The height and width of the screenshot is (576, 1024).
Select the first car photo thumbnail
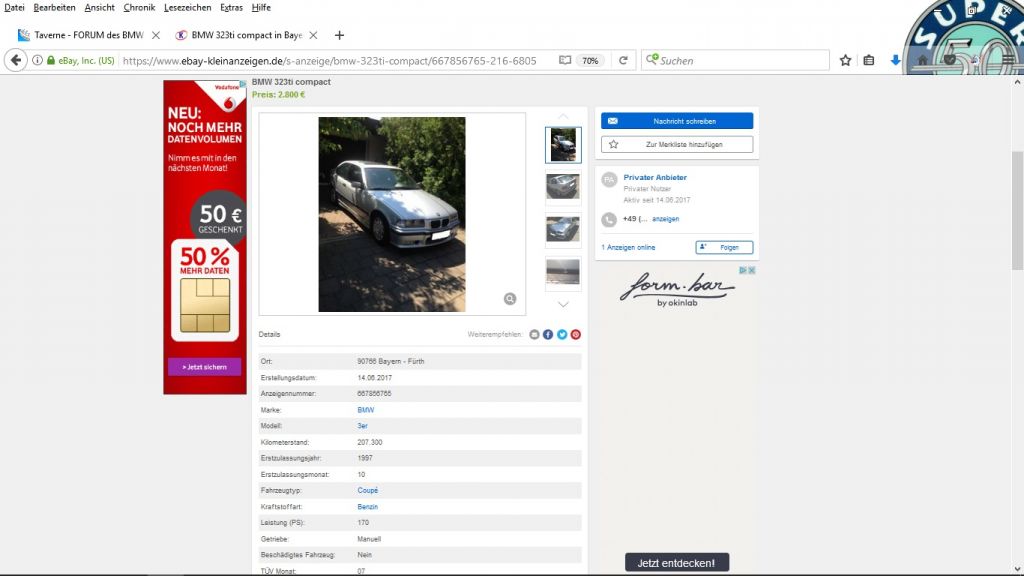(563, 145)
